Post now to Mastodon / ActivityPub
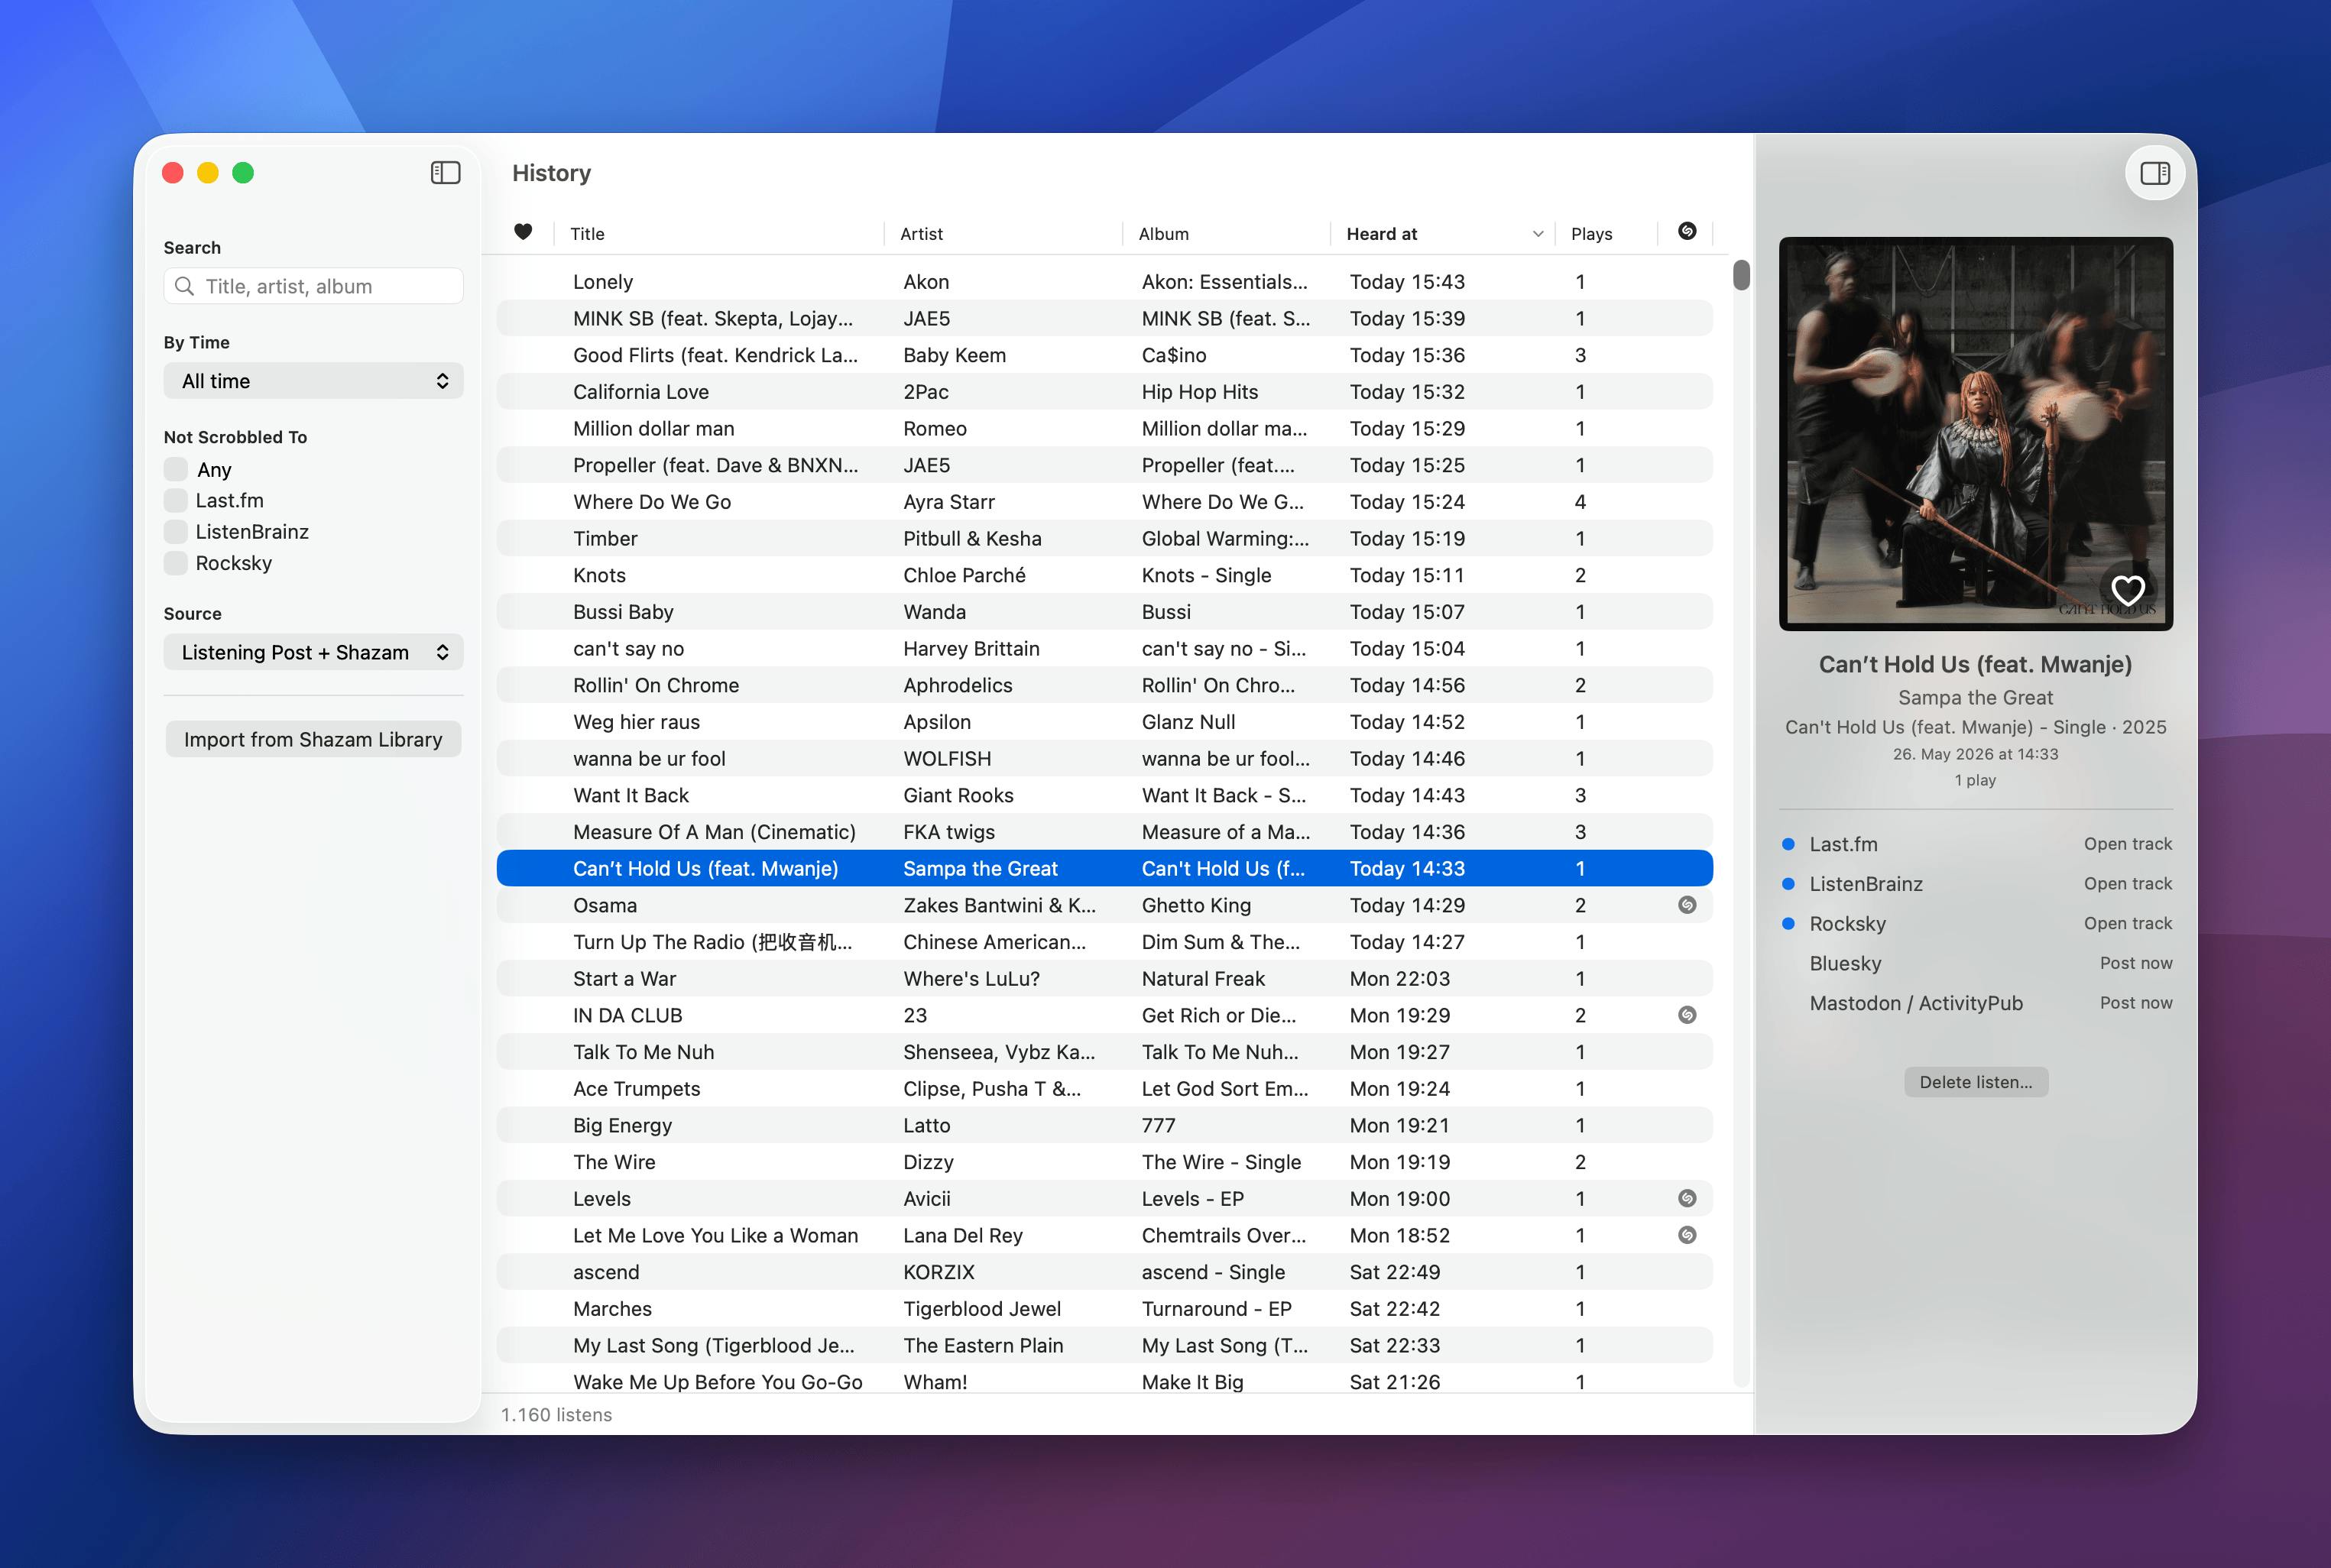Image resolution: width=2331 pixels, height=1568 pixels. pyautogui.click(x=2136, y=1003)
